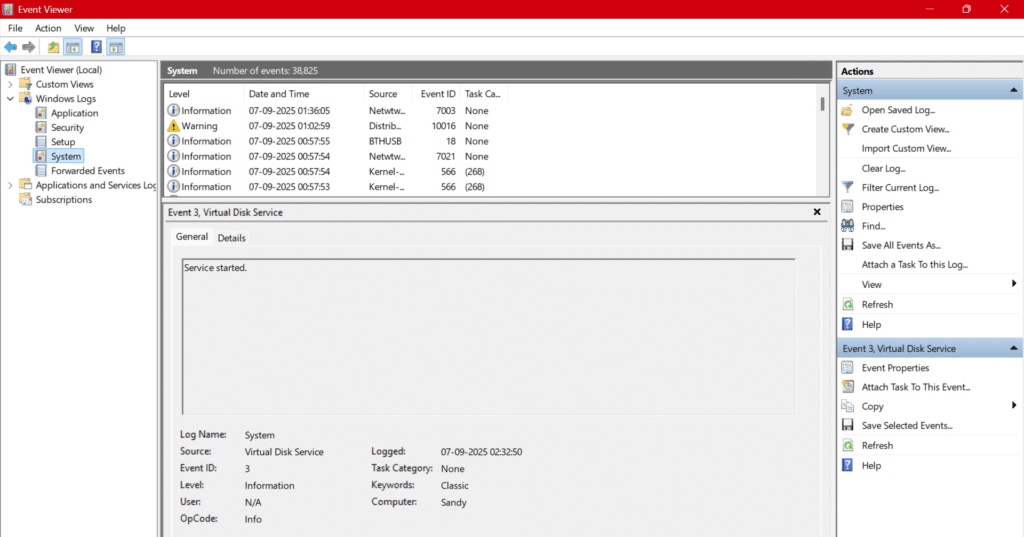Open the Help menu in menu bar
The width and height of the screenshot is (1024, 537).
click(x=116, y=28)
